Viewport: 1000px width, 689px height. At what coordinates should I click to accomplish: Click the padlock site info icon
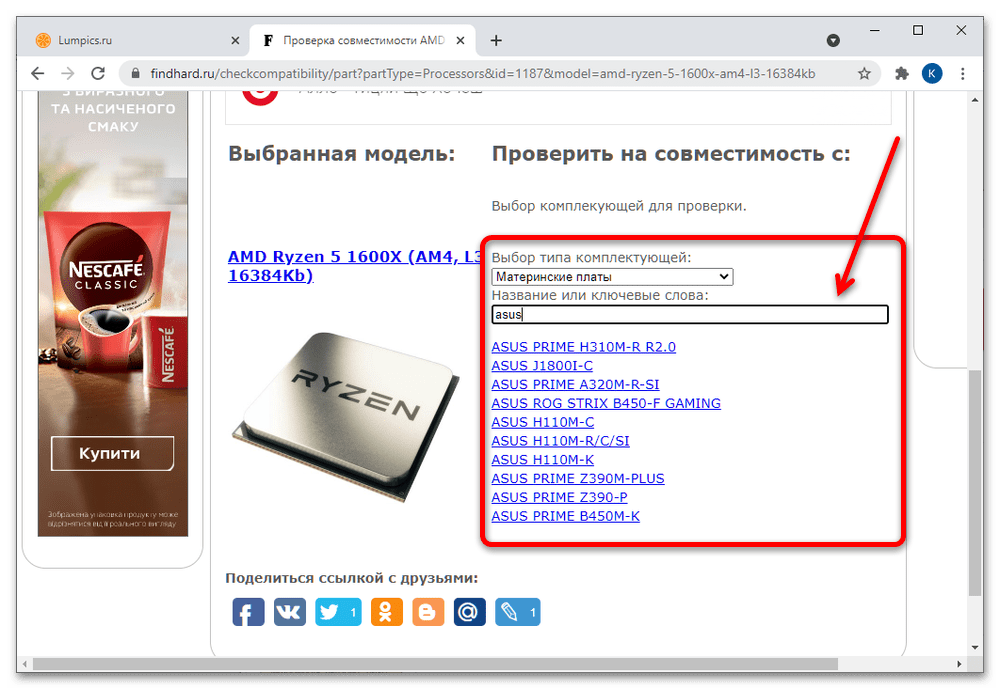click(x=135, y=73)
